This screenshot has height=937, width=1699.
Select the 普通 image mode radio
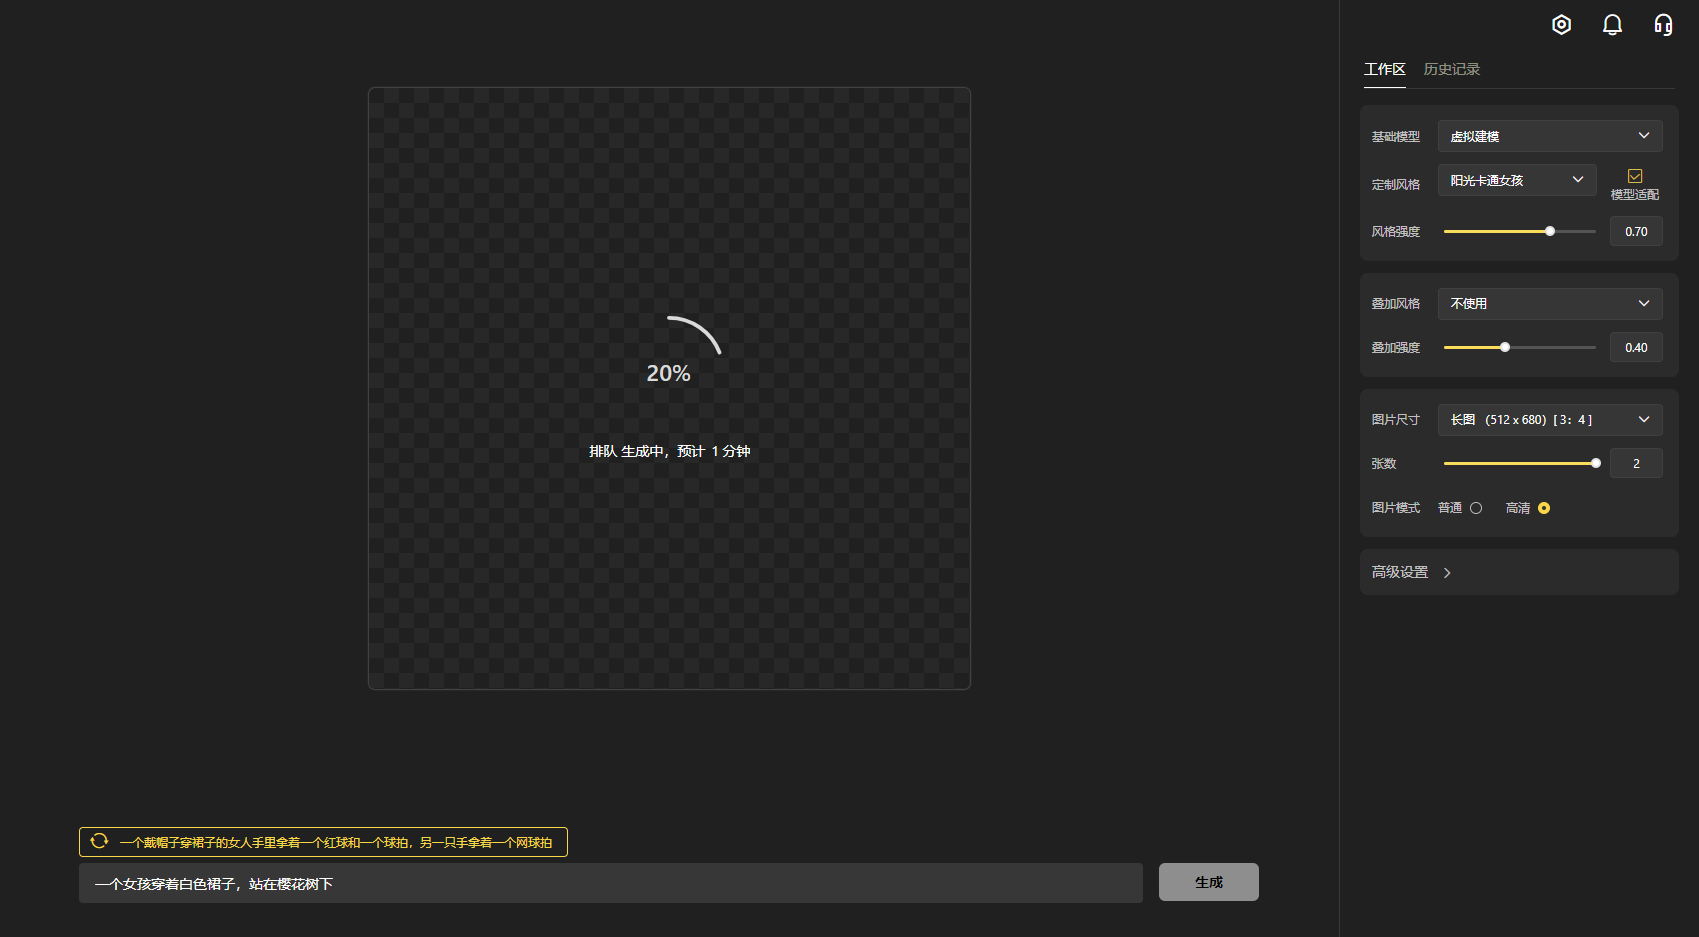point(1476,508)
